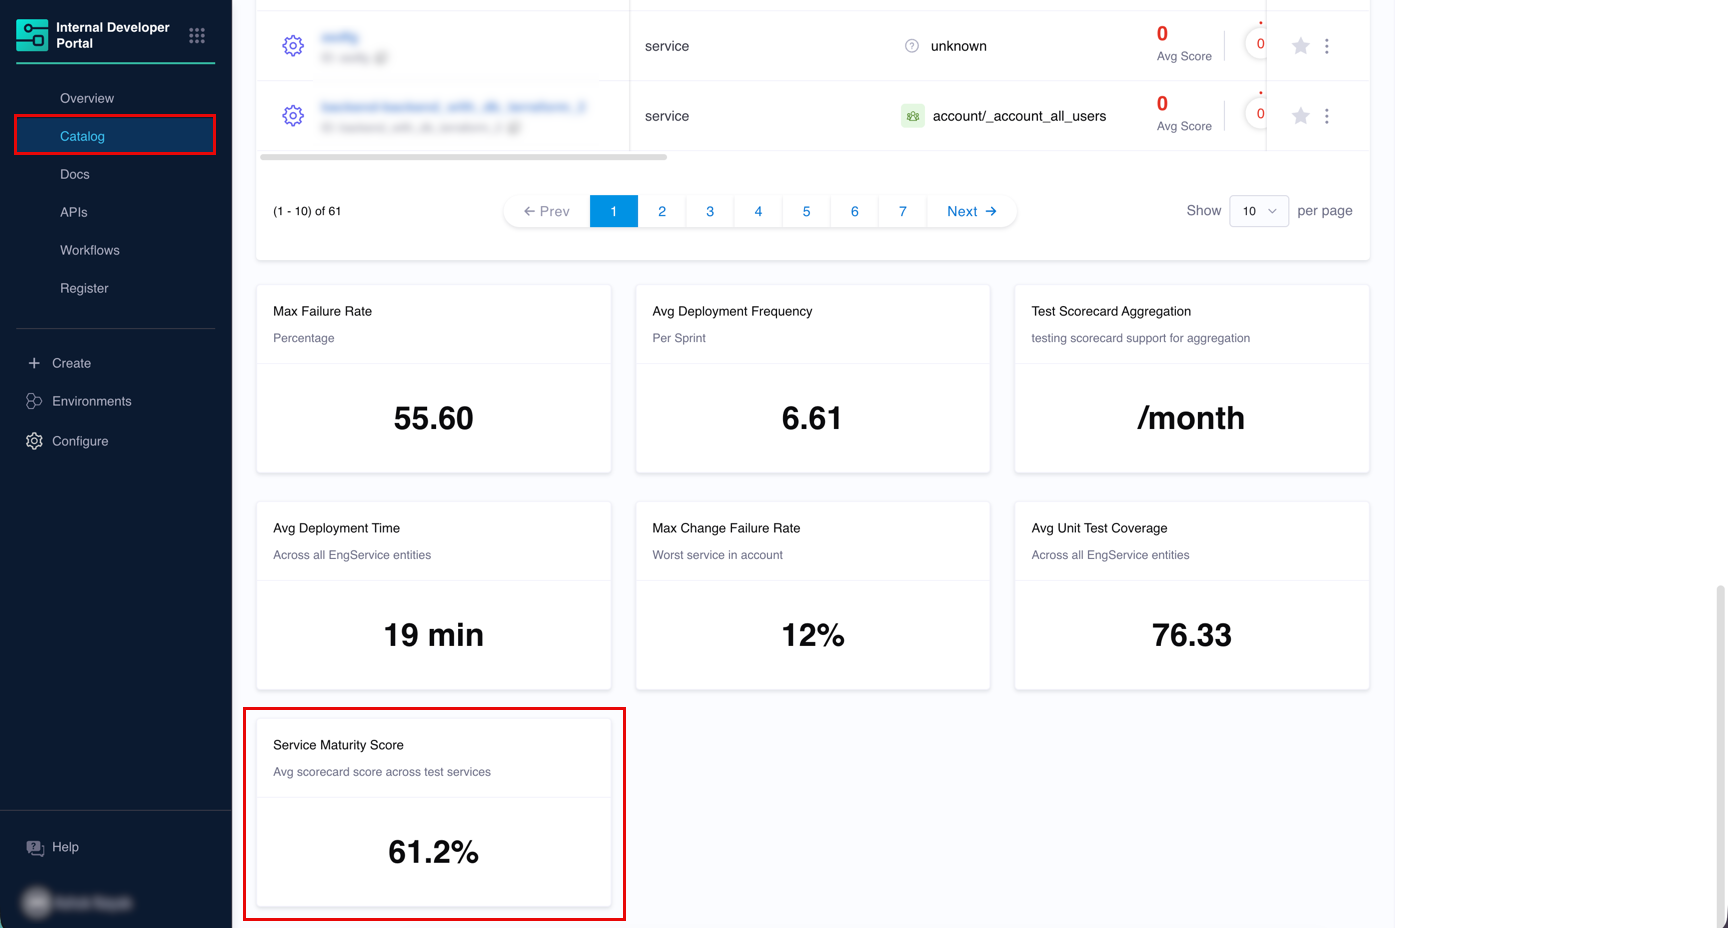The height and width of the screenshot is (928, 1728).
Task: Click the blurred backend entity name link
Action: pos(453,106)
